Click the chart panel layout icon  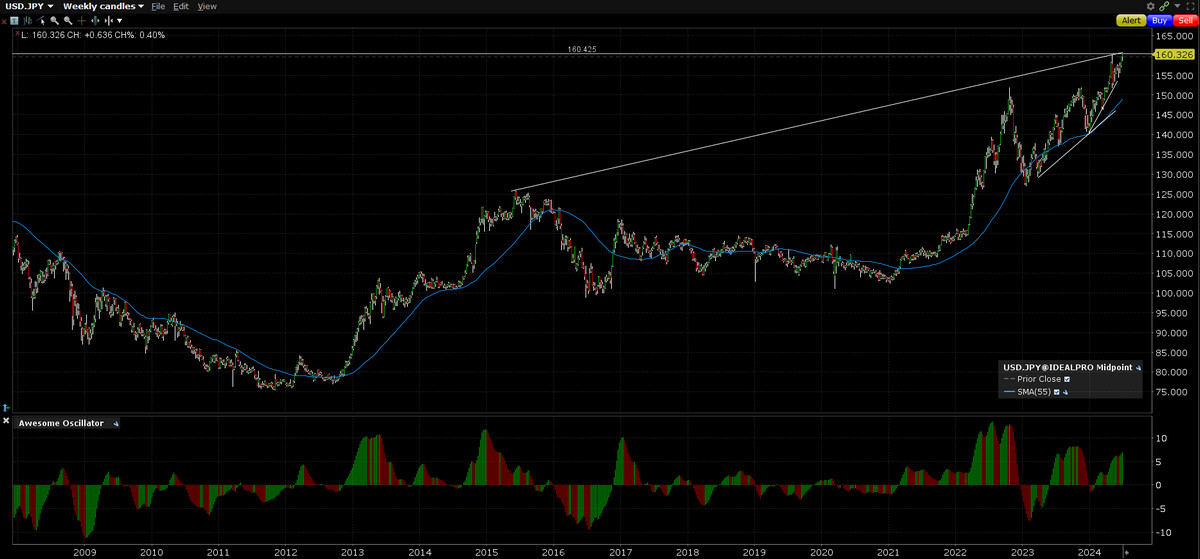coord(14,21)
